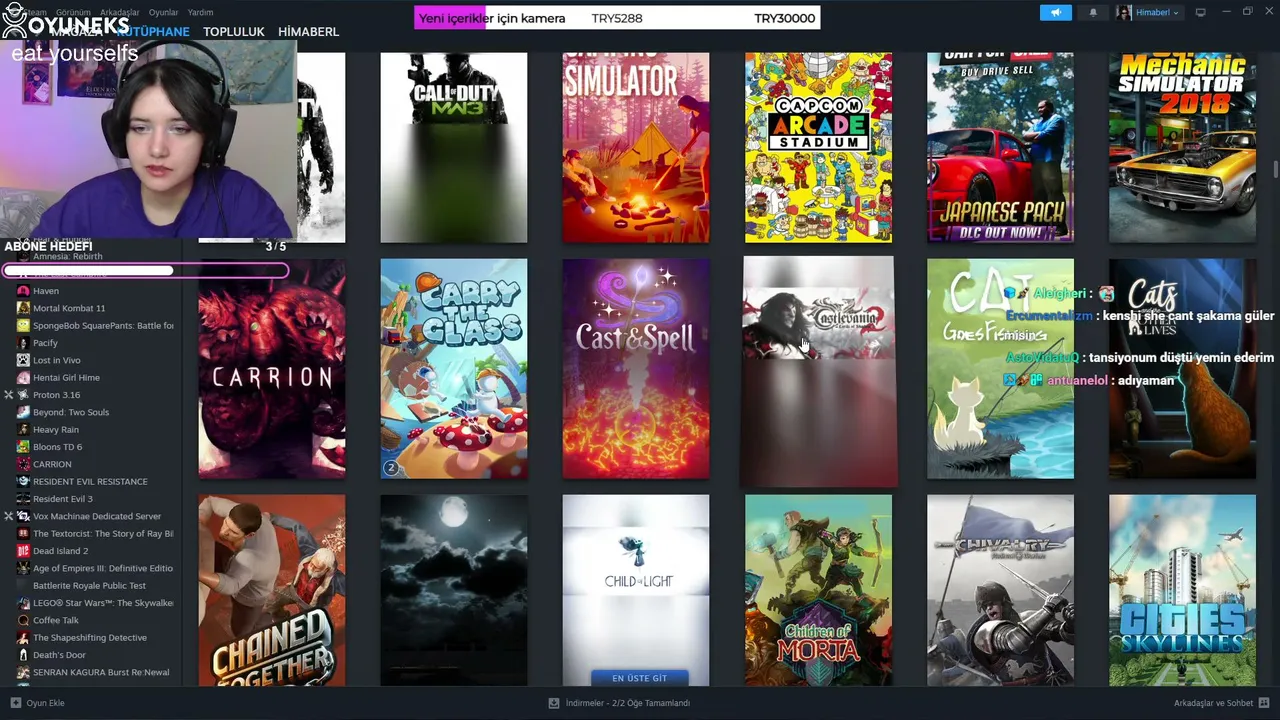
Task: Click the Coffee Talk game icon
Action: [x=23, y=620]
